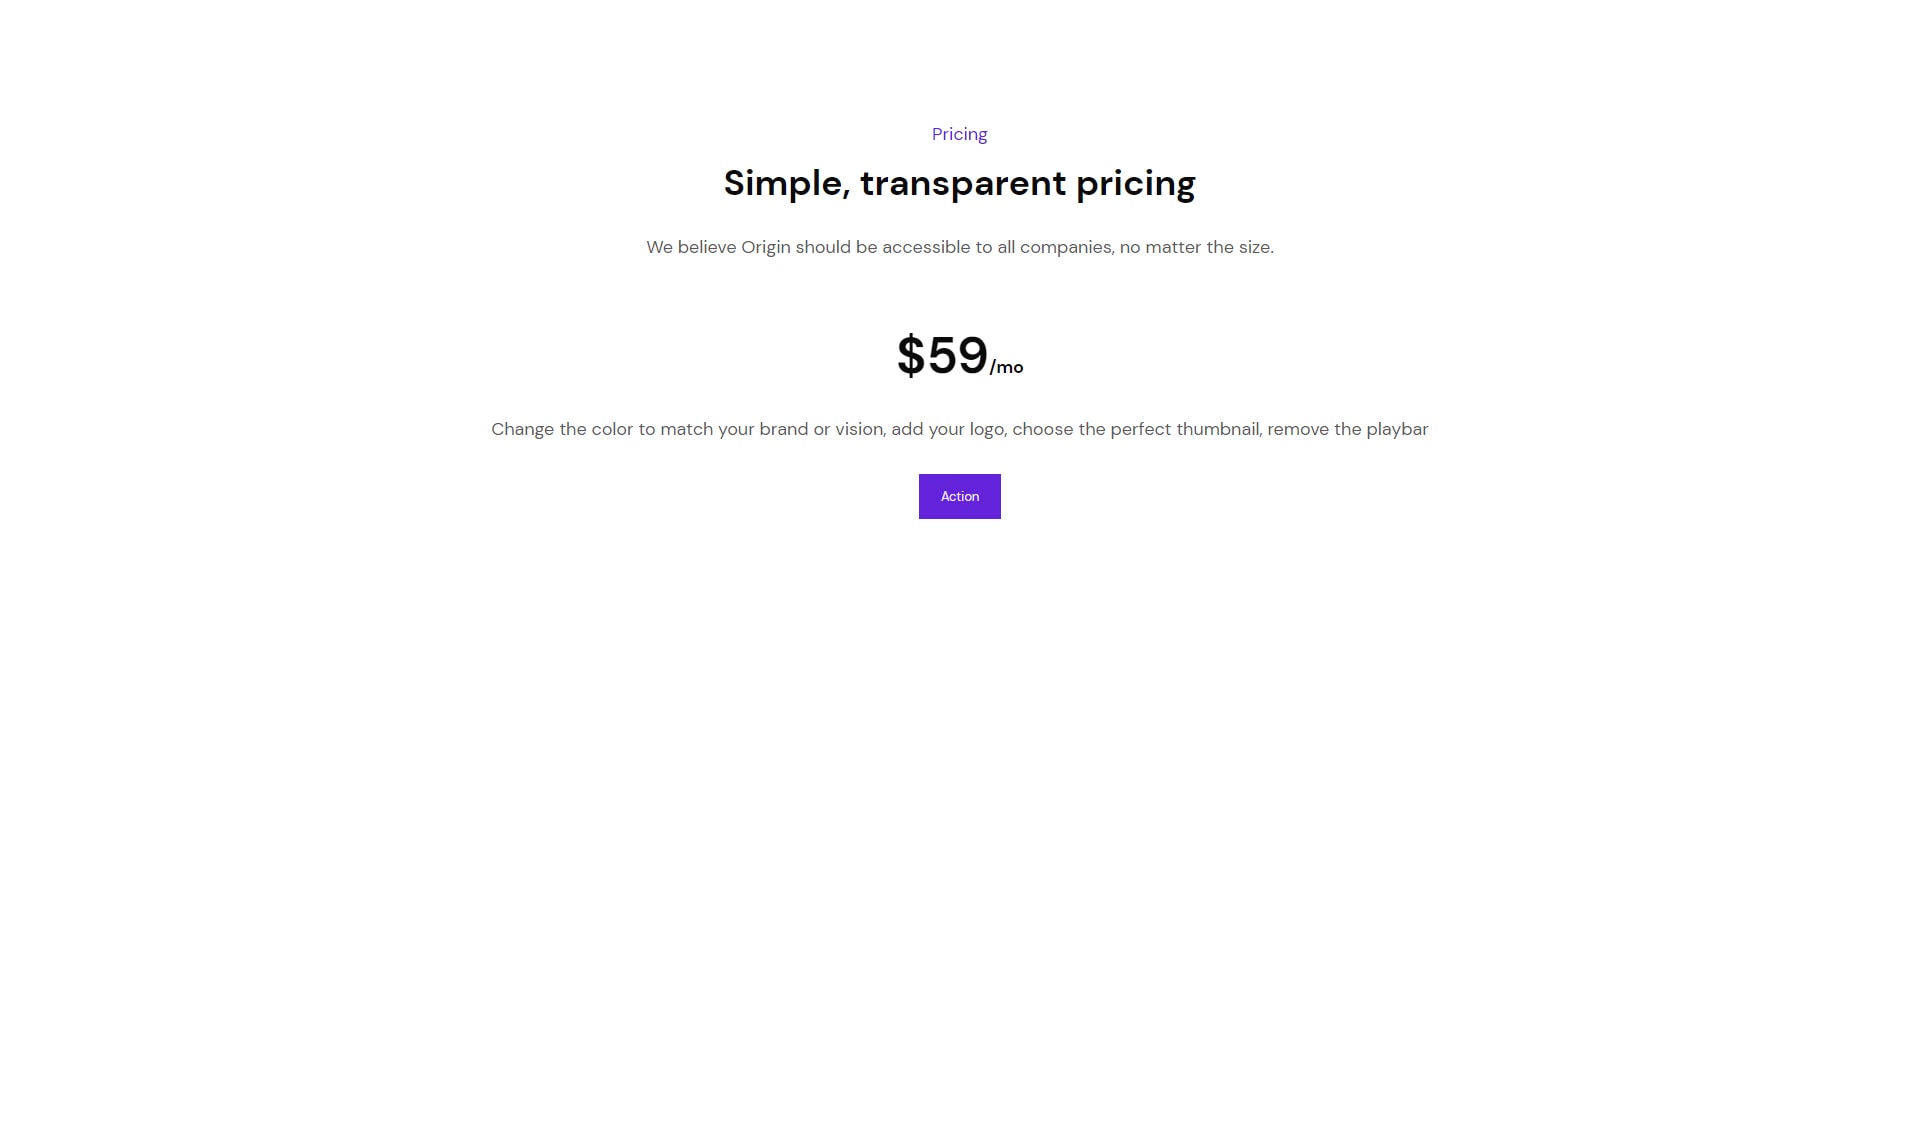The height and width of the screenshot is (1140, 1920).
Task: Click the word 'companies,' in the subtitle
Action: click(1067, 247)
